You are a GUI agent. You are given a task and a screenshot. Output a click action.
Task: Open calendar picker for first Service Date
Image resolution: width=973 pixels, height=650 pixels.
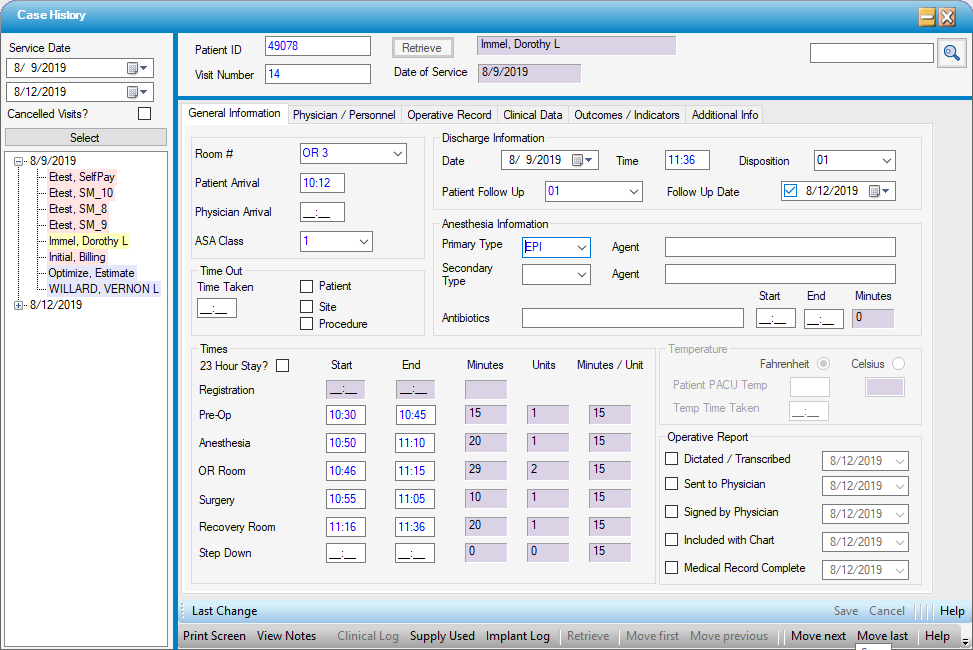pos(137,68)
